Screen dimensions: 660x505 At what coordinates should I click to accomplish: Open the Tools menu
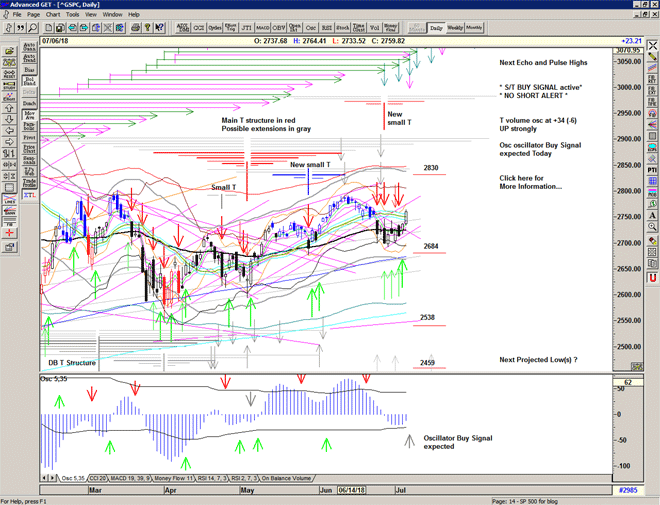[76, 15]
